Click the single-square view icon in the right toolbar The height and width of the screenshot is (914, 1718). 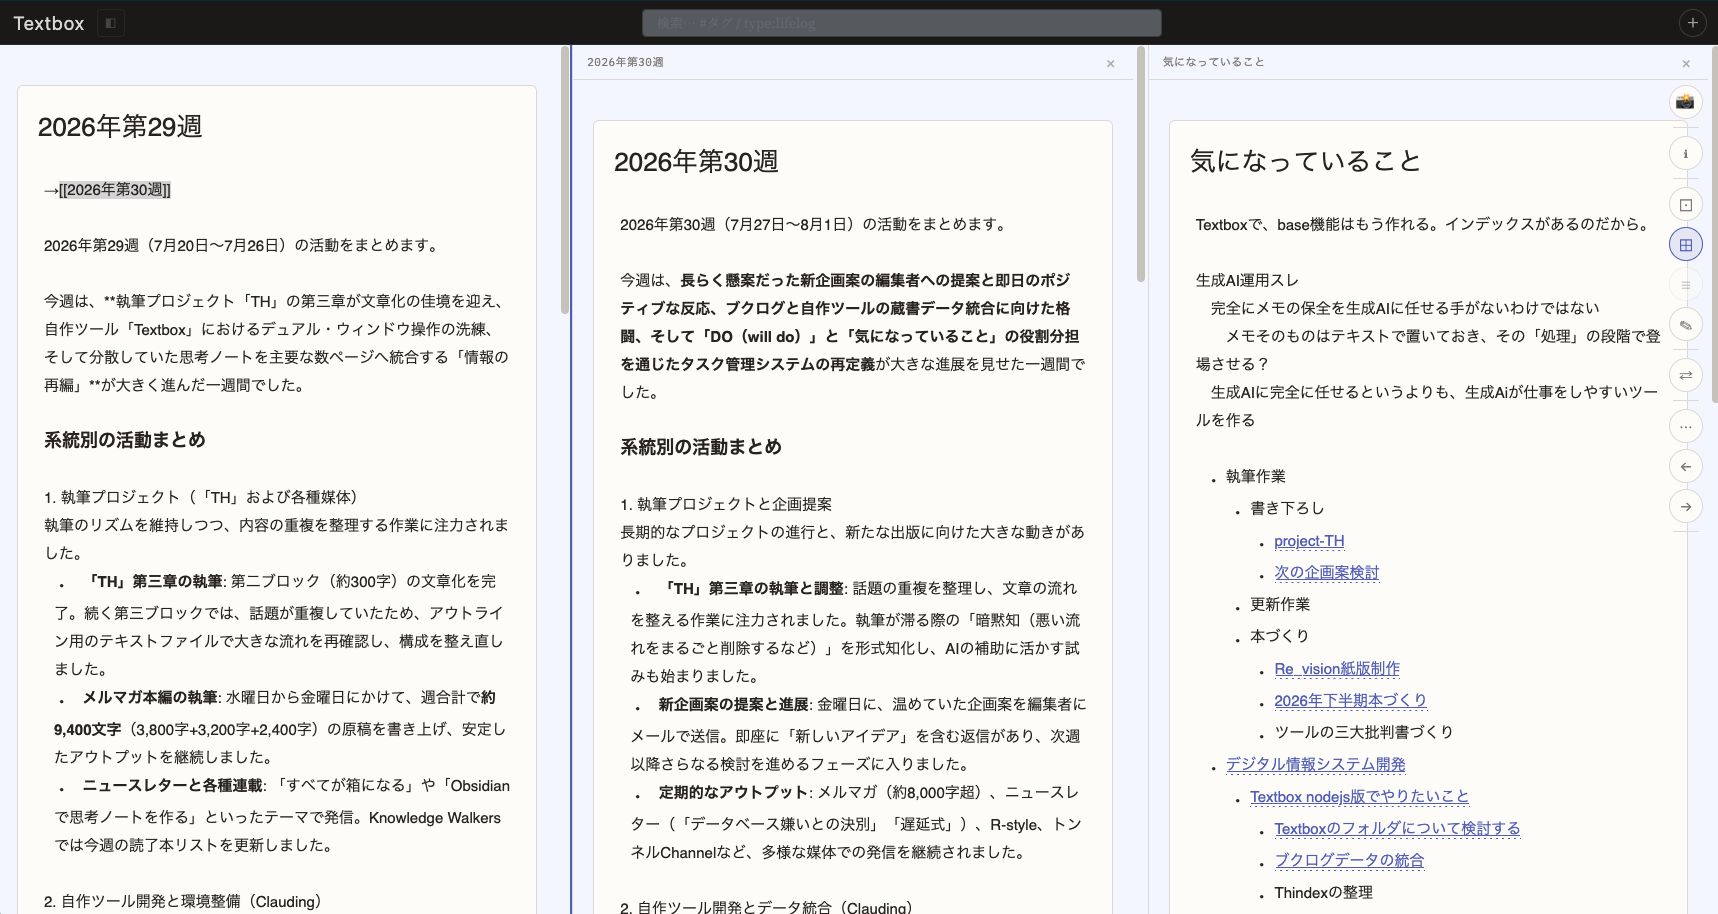point(1685,205)
